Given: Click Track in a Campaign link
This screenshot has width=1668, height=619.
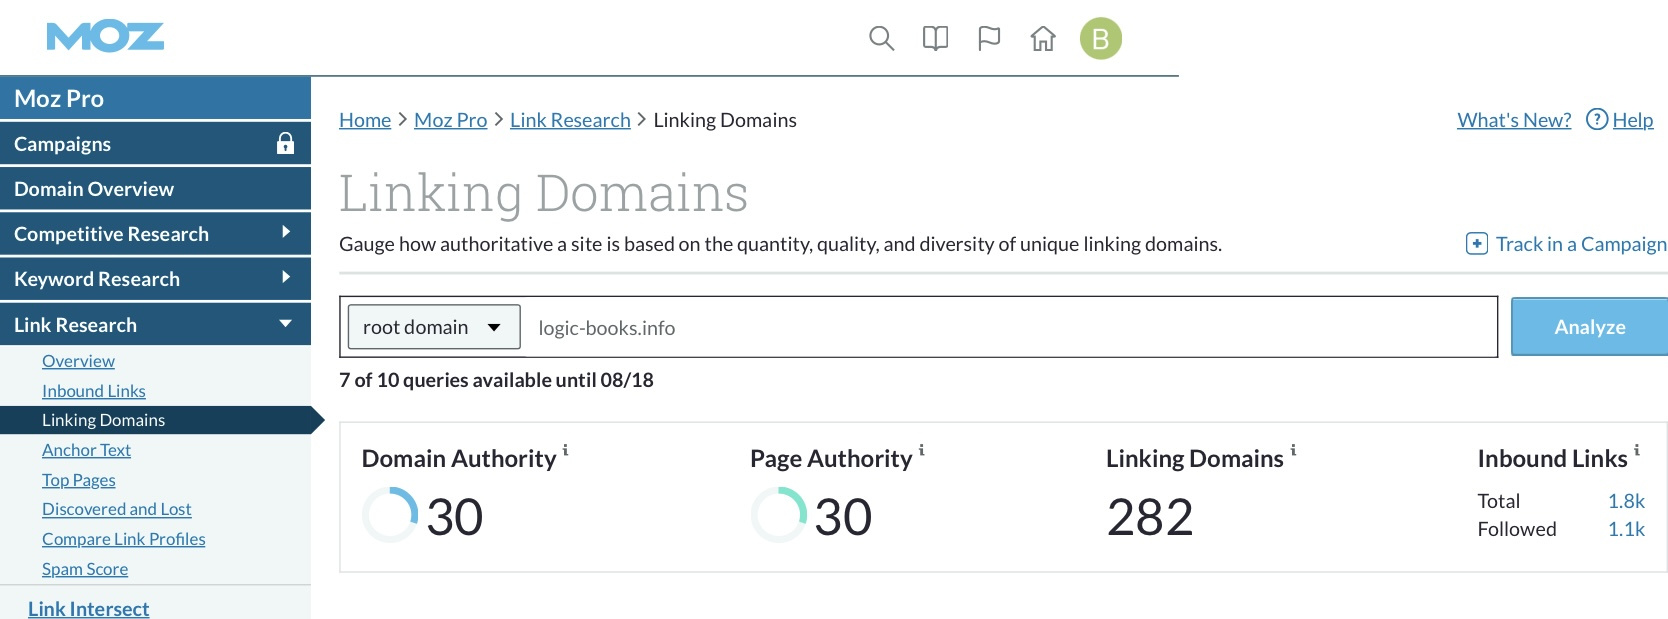Looking at the screenshot, I should pos(1581,244).
